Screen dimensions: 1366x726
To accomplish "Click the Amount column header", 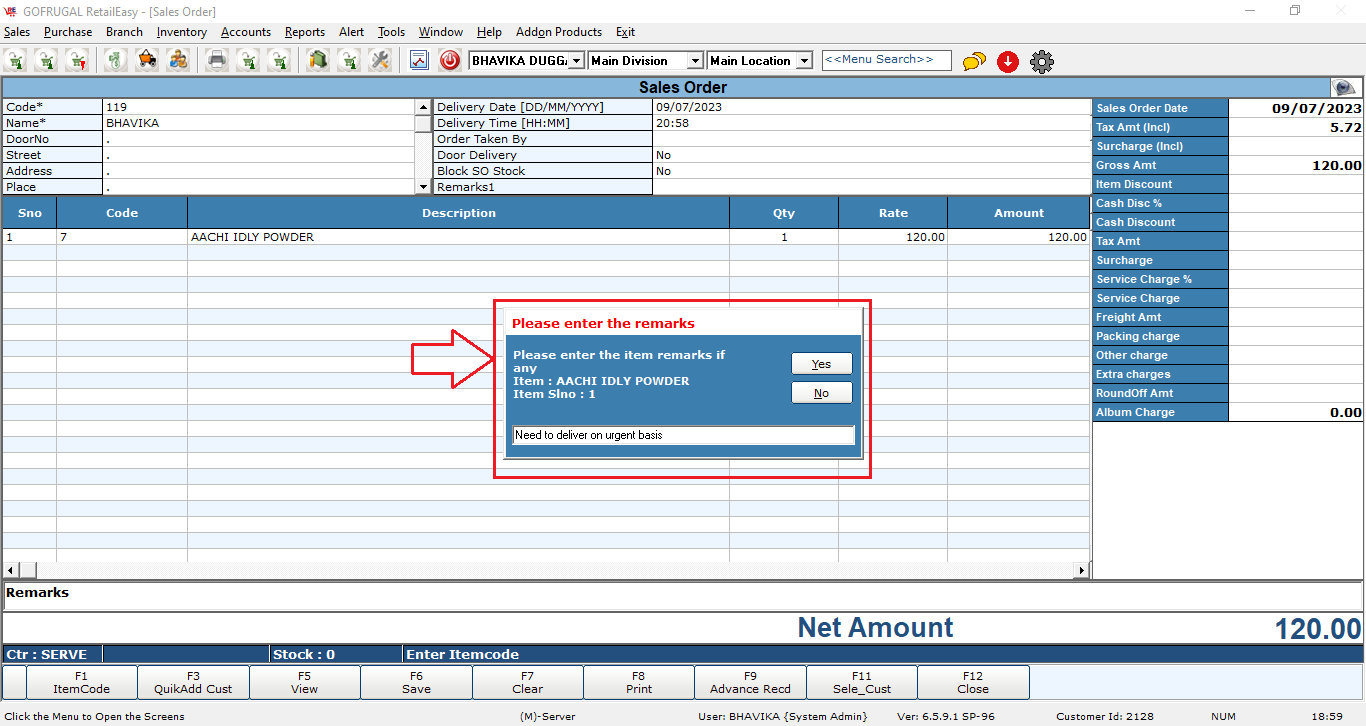I will 1019,213.
